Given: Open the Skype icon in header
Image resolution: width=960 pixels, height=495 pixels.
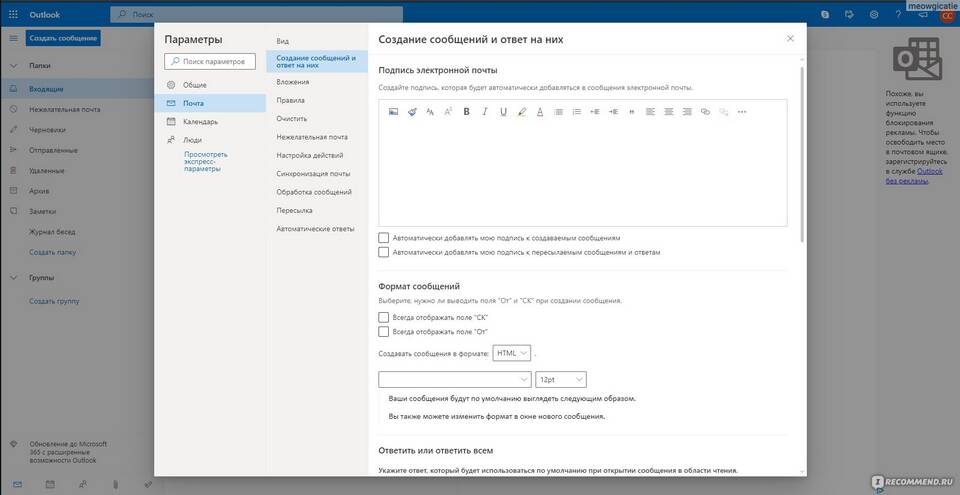Looking at the screenshot, I should tap(825, 15).
